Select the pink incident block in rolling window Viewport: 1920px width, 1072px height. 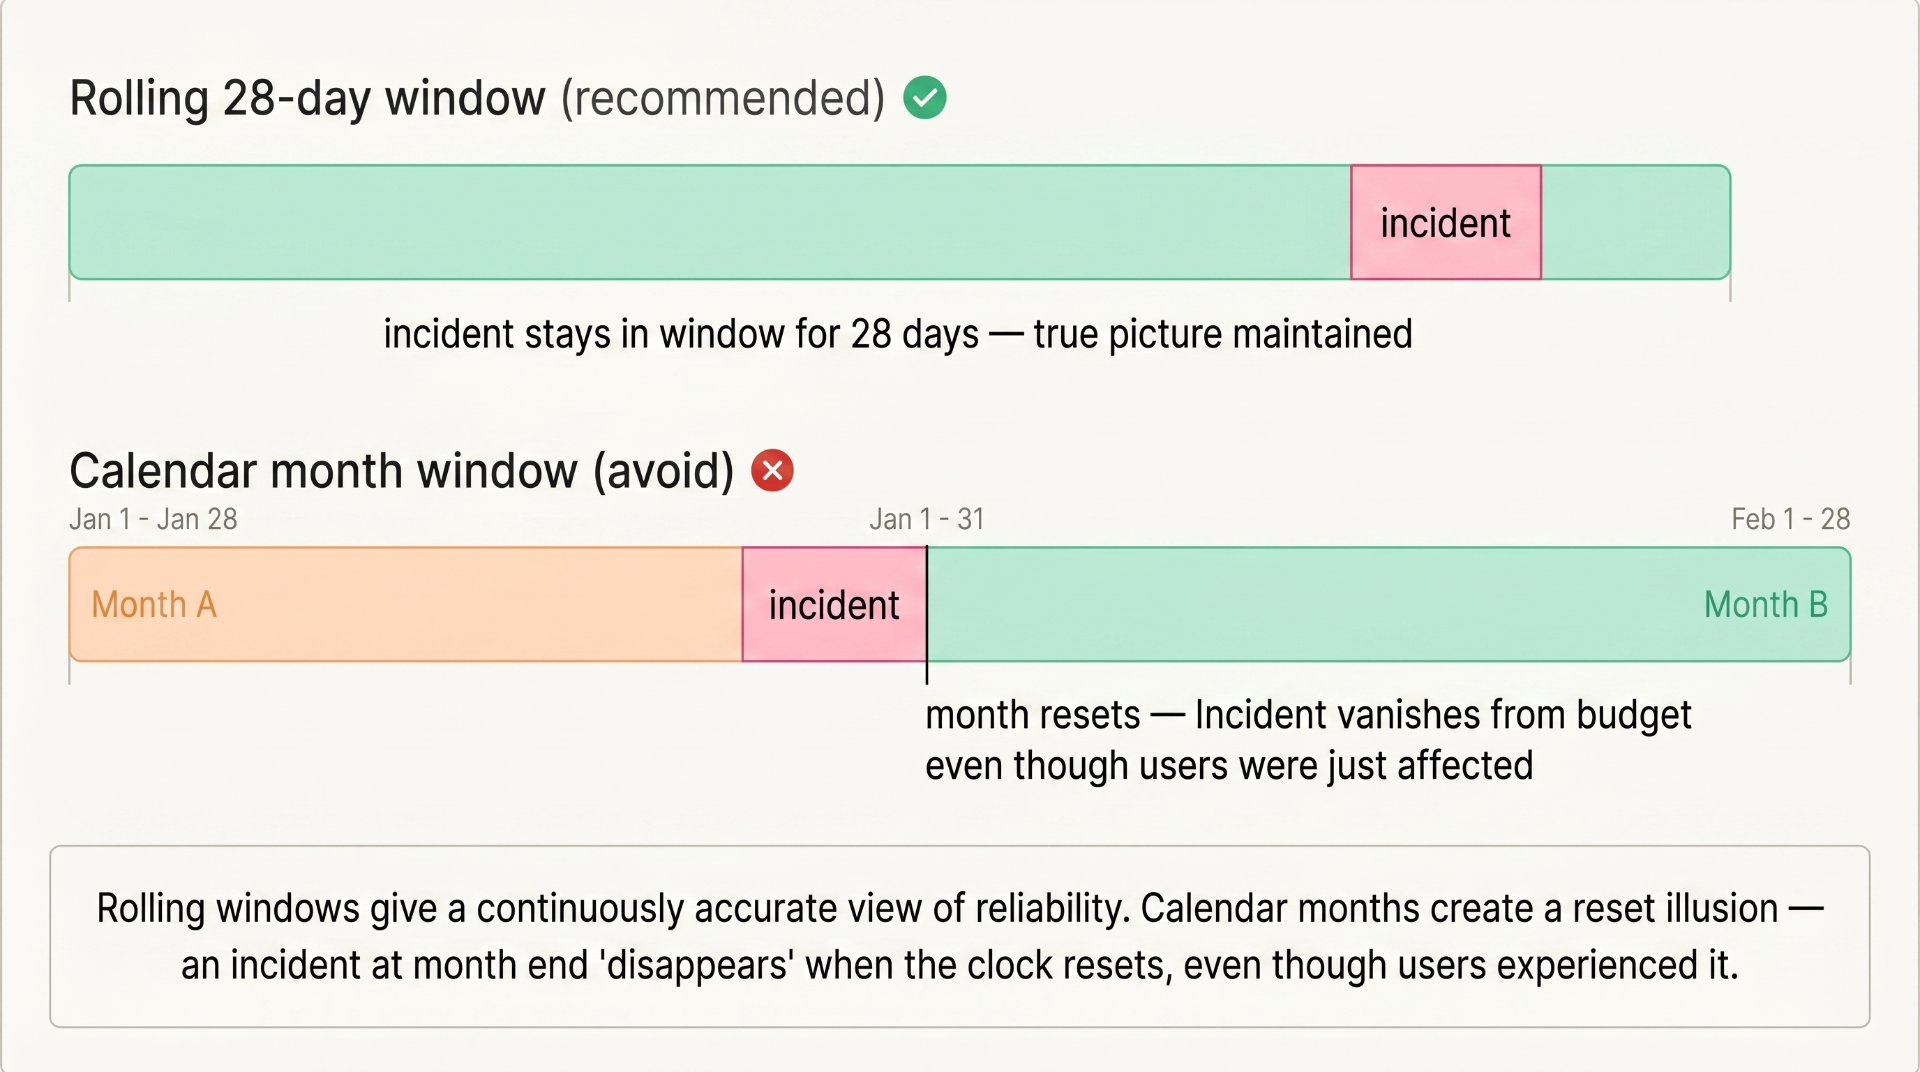pos(1446,222)
